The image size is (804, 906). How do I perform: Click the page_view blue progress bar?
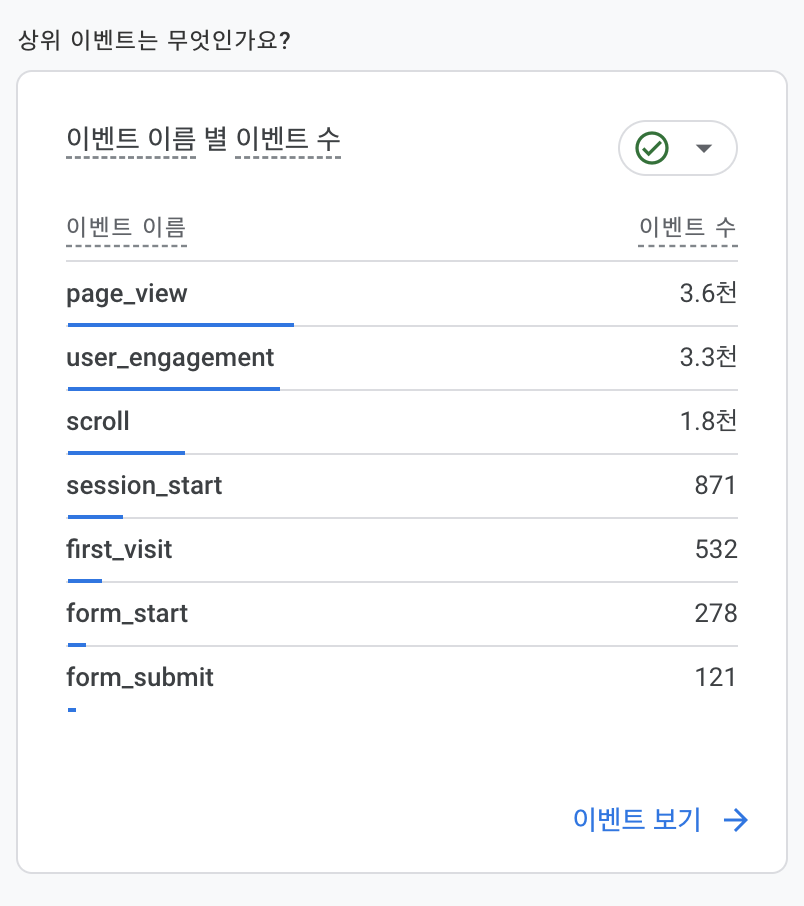click(x=180, y=324)
